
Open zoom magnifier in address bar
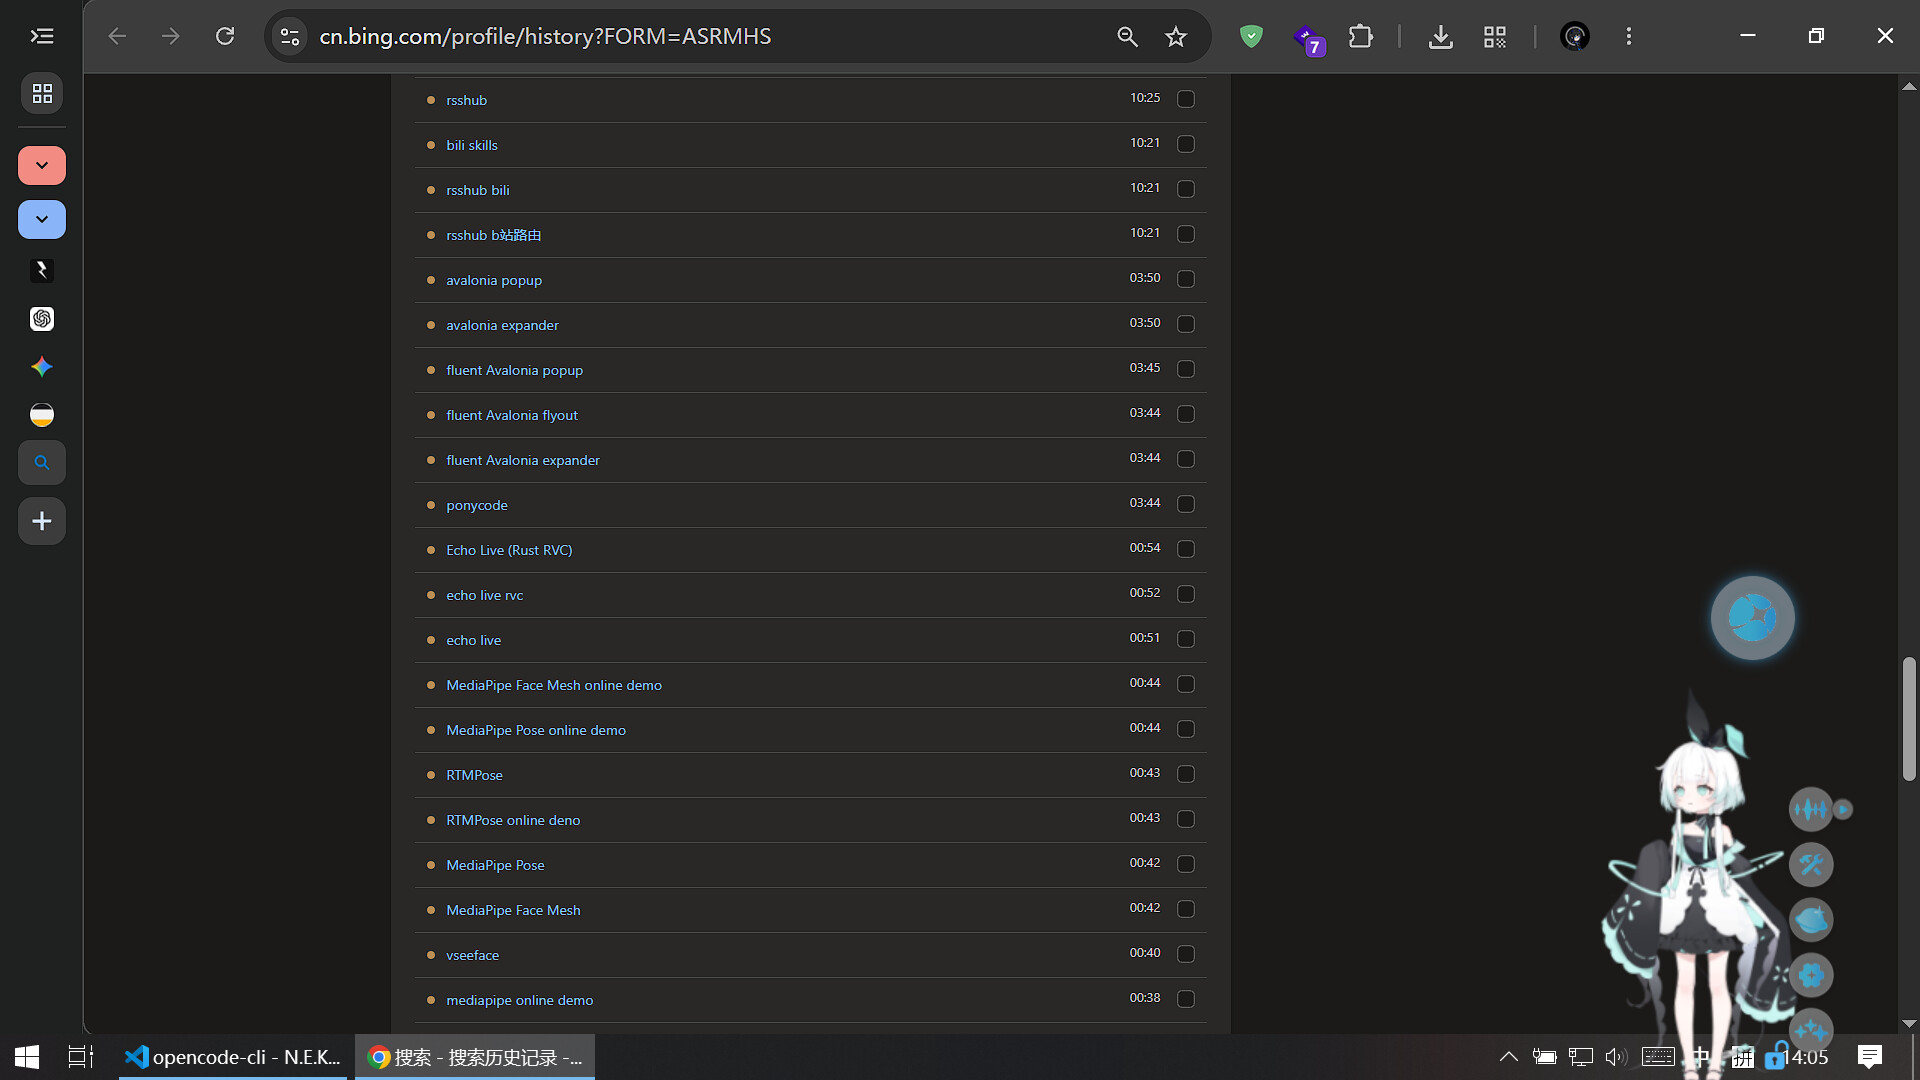coord(1127,36)
